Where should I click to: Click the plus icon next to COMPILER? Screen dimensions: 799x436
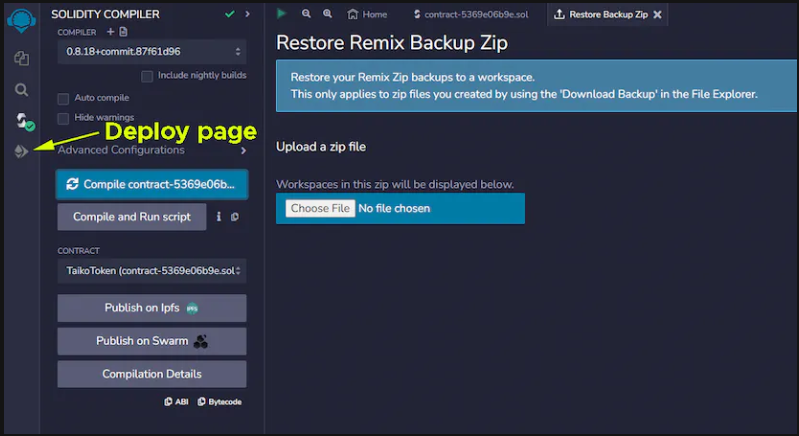pos(110,32)
